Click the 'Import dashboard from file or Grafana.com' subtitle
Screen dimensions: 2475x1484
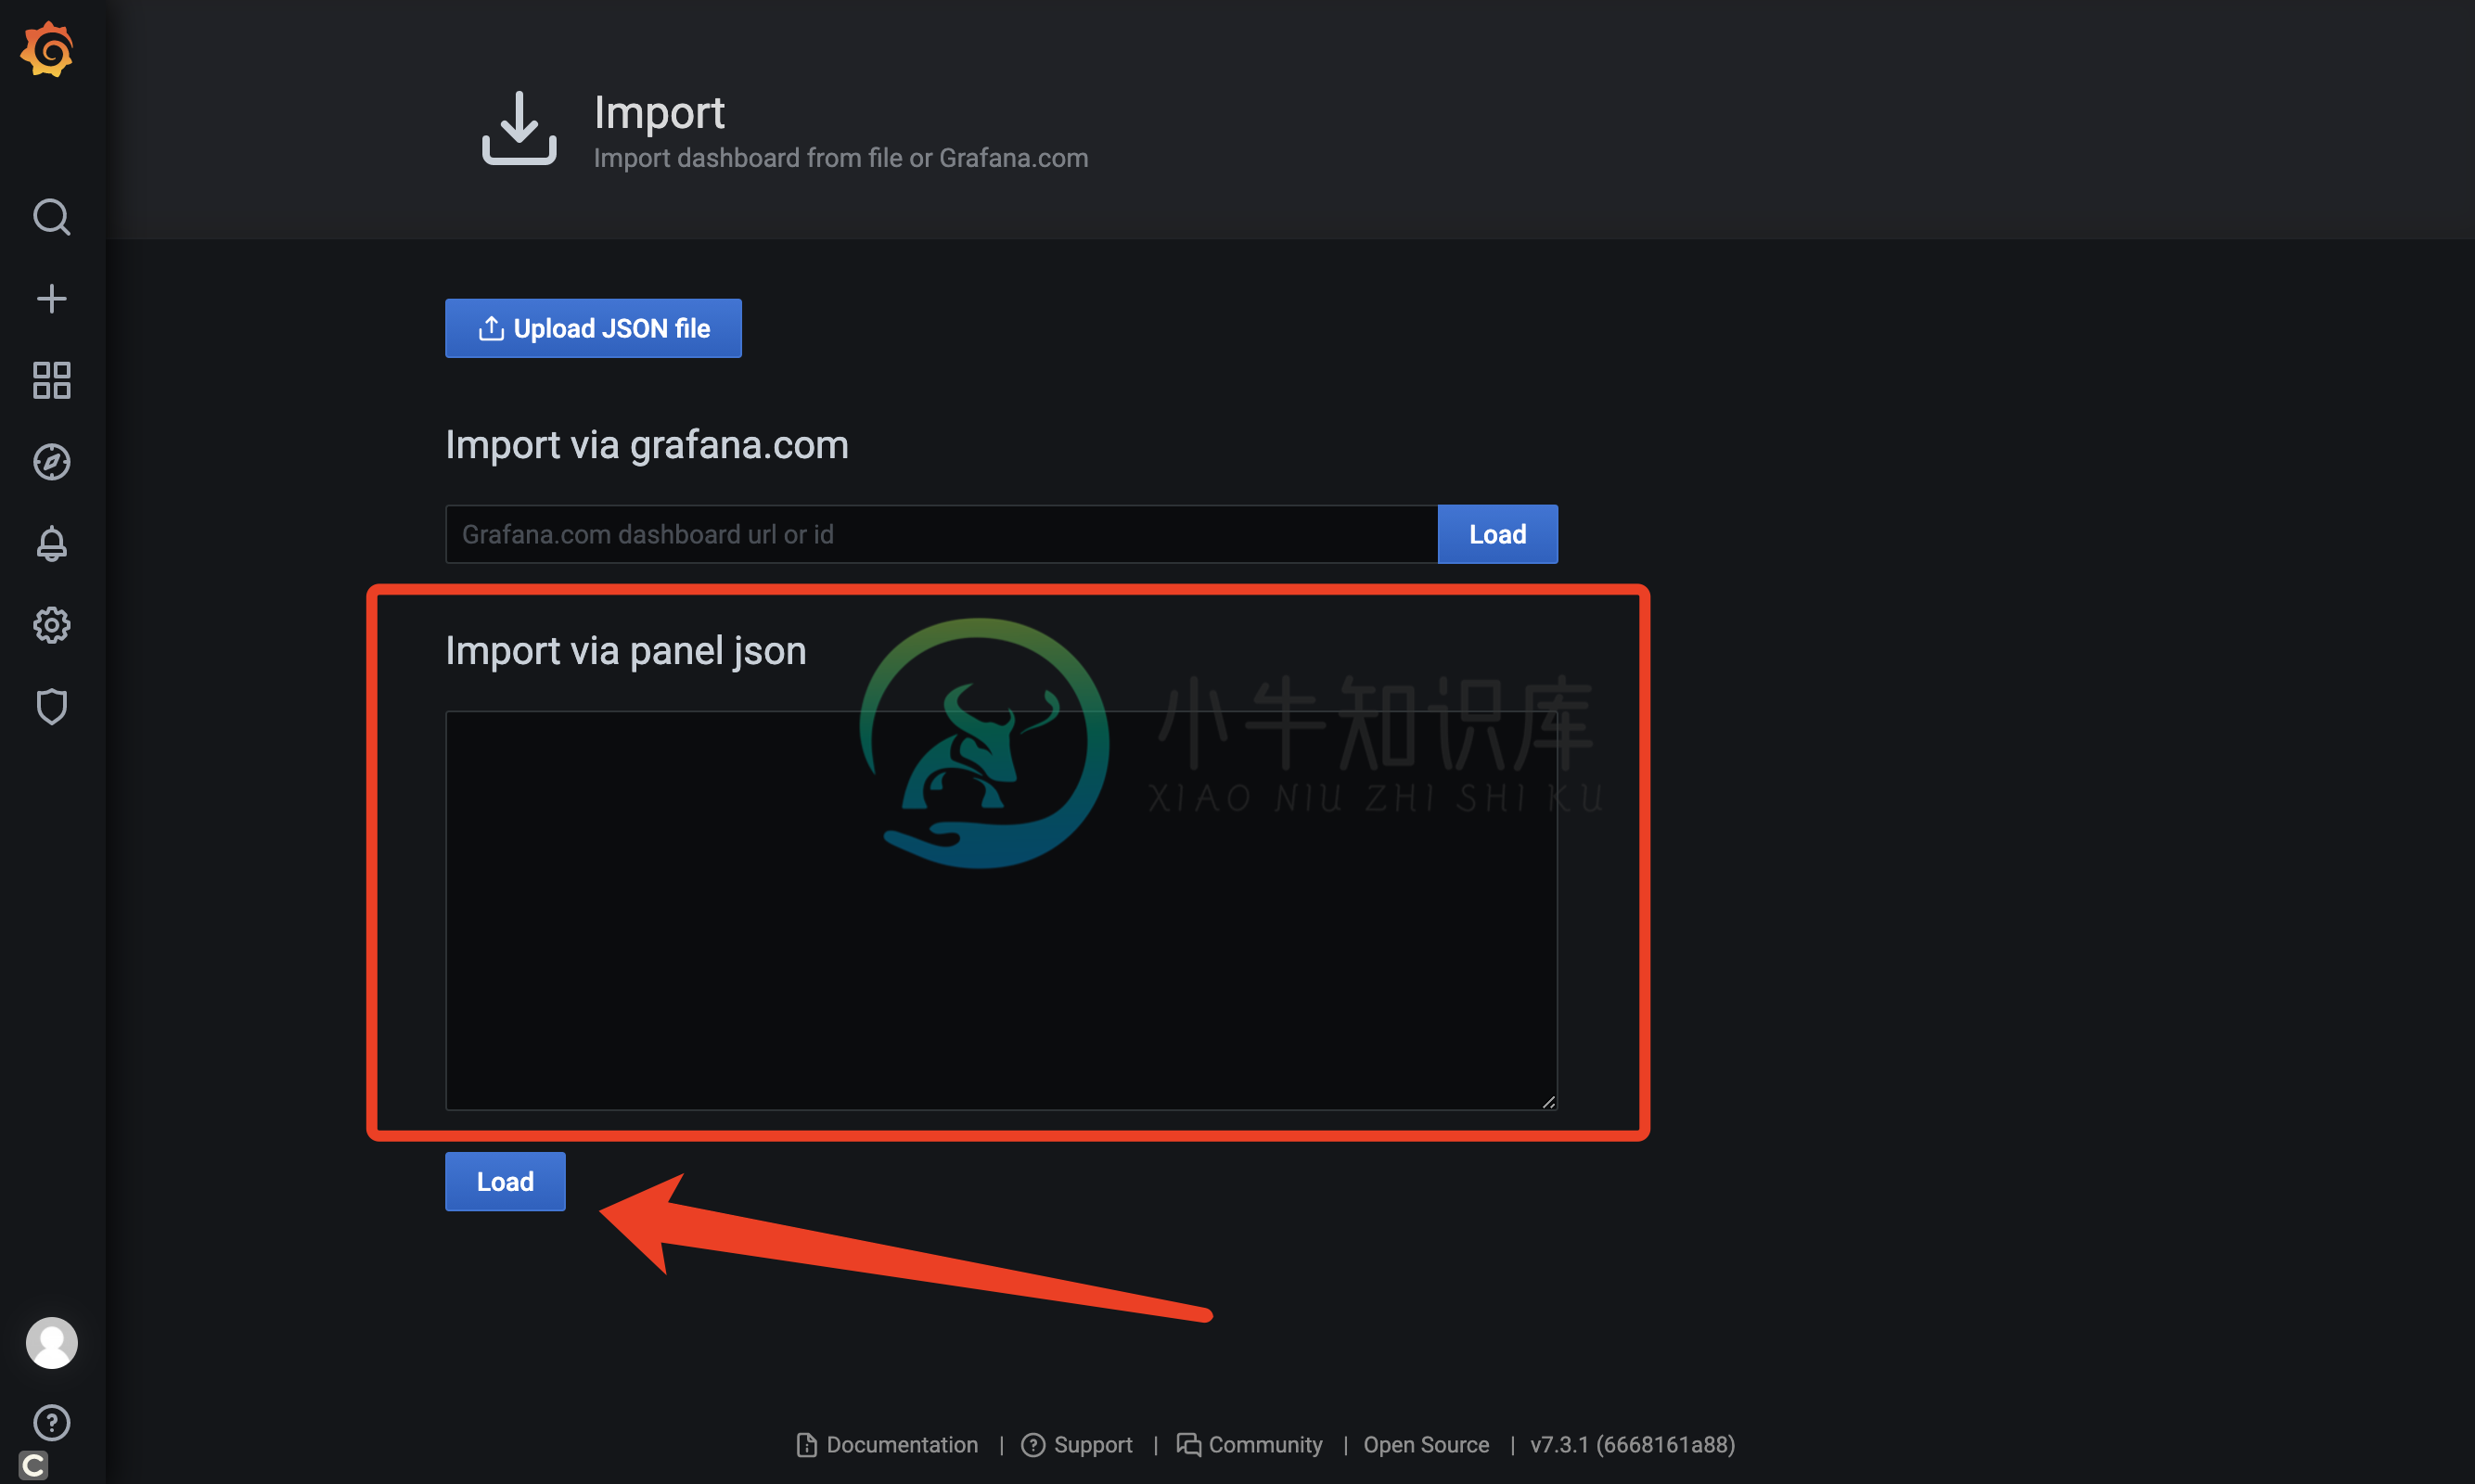tap(841, 158)
